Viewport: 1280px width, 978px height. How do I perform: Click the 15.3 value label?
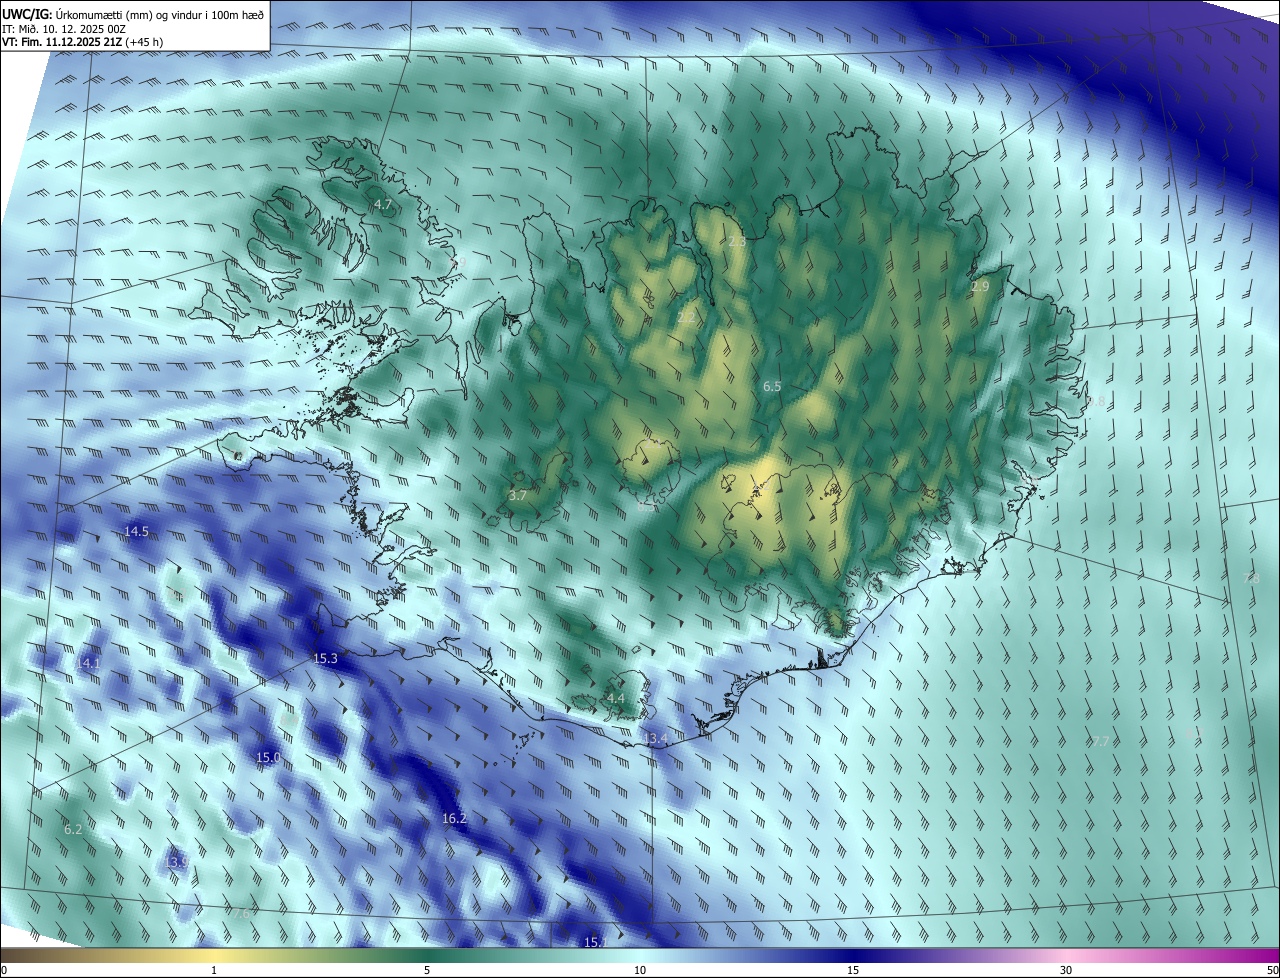(326, 658)
